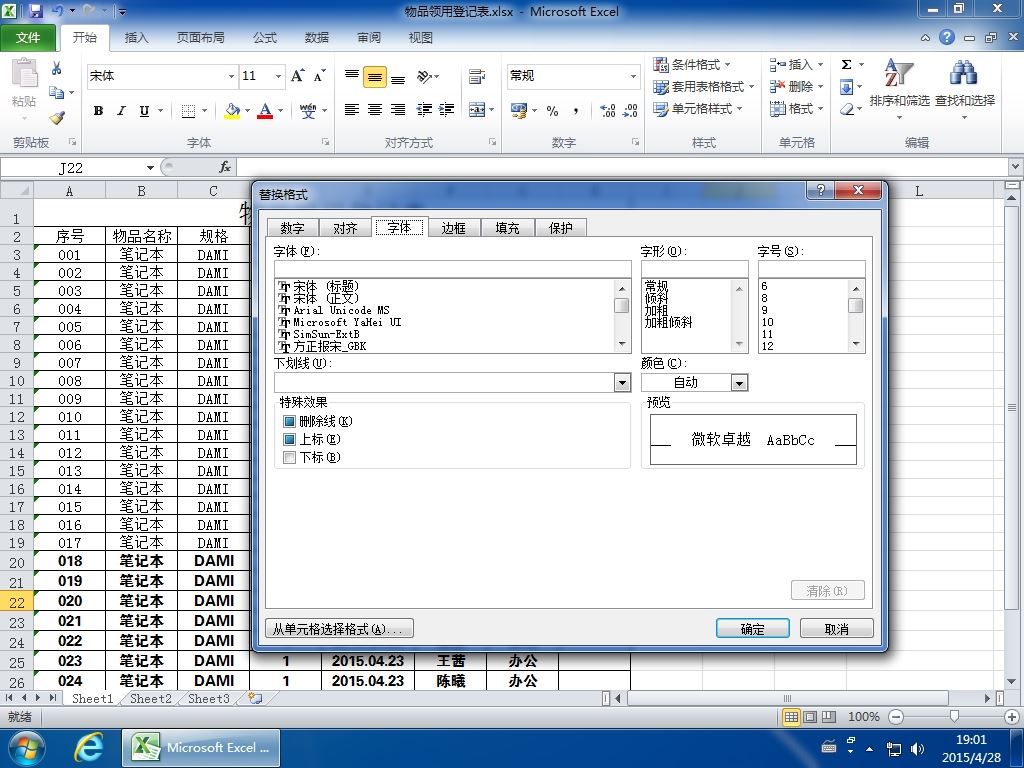Click the 确定 OK button

752,629
